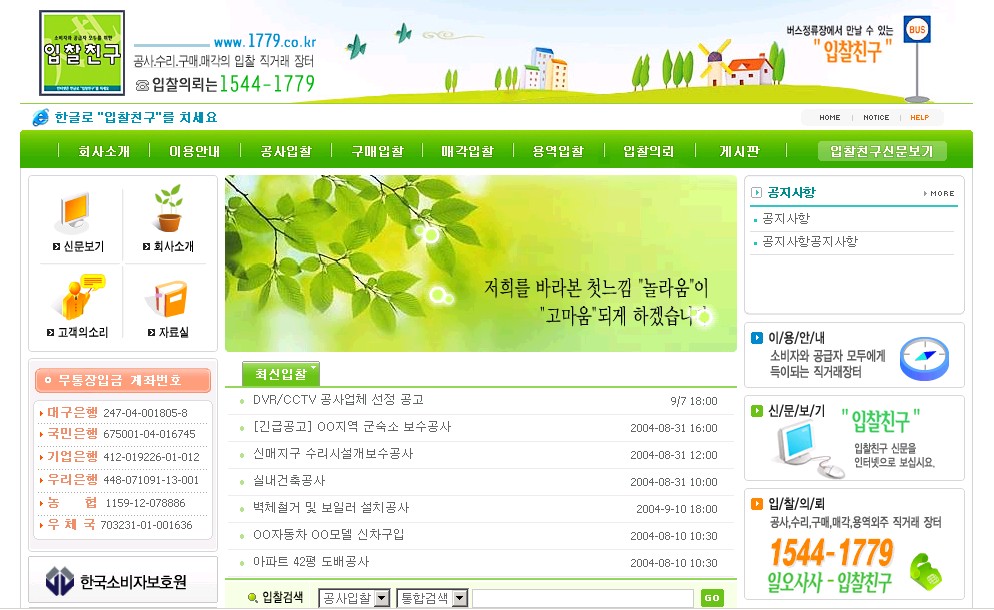Click the 무통장입금 계좌번호 header
Image resolution: width=994 pixels, height=610 pixels.
pos(122,380)
